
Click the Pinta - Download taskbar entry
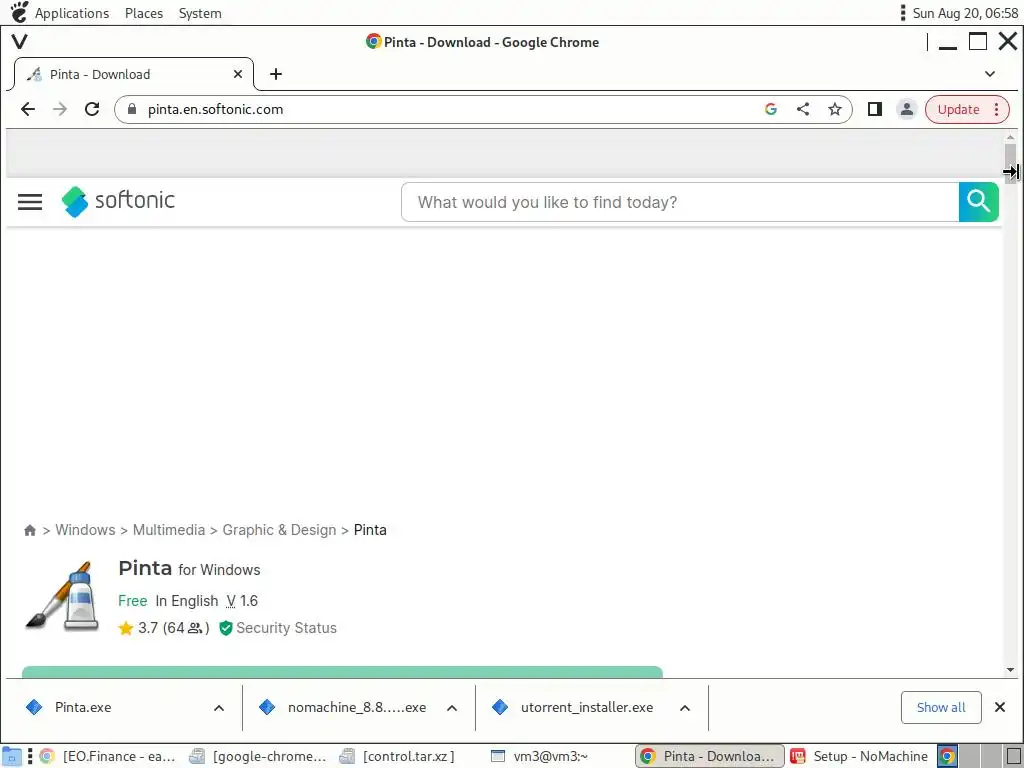[709, 756]
